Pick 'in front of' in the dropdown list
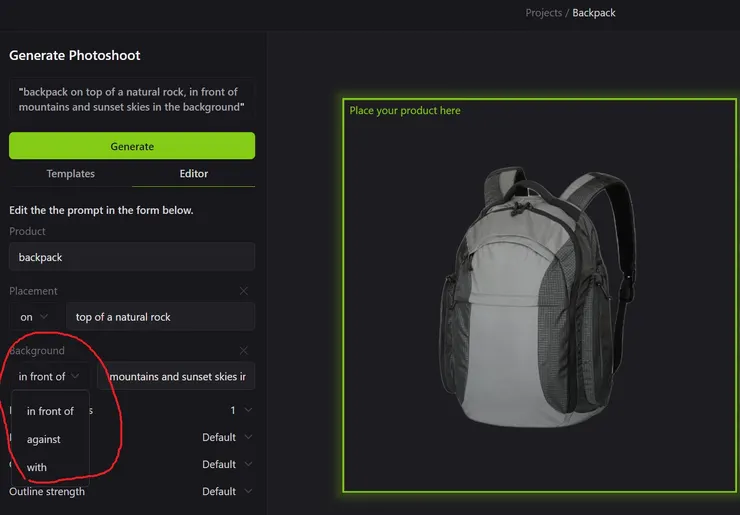 point(50,411)
